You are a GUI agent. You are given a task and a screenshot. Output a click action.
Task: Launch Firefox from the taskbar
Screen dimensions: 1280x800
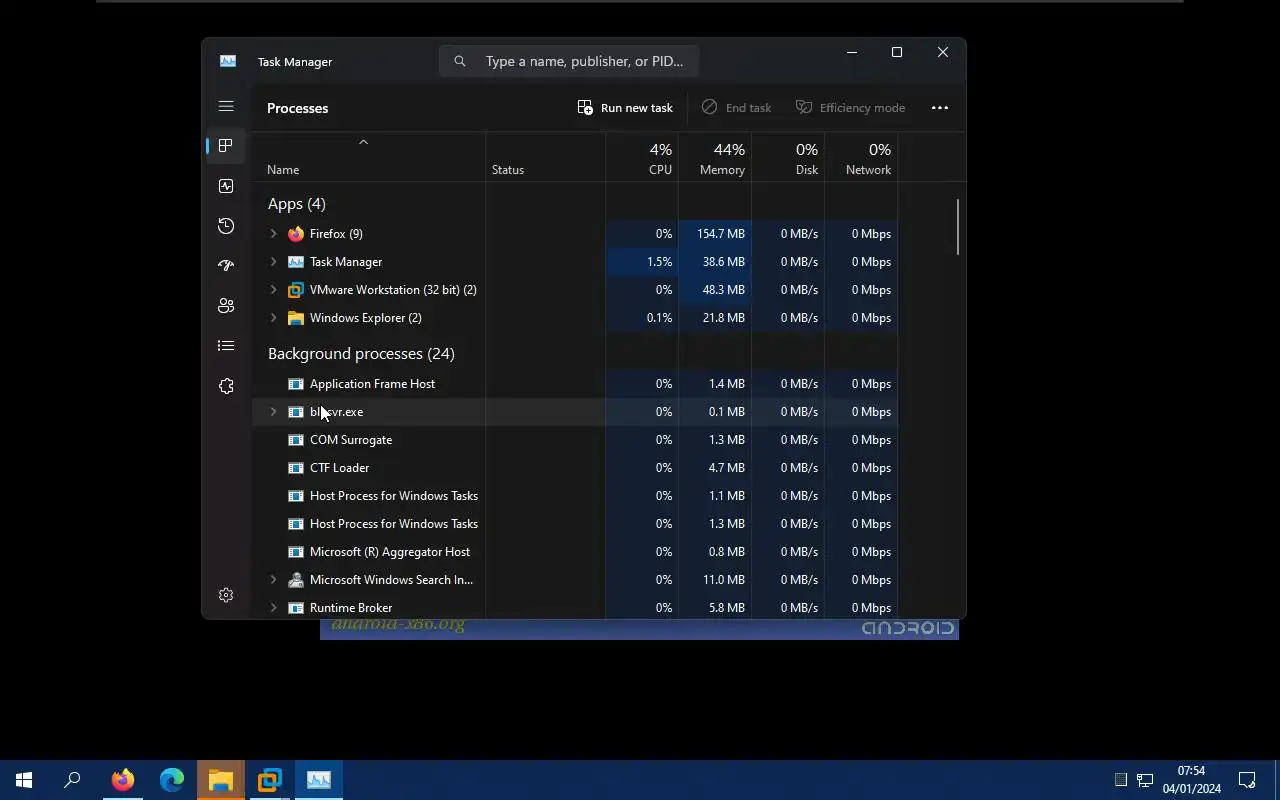[123, 780]
